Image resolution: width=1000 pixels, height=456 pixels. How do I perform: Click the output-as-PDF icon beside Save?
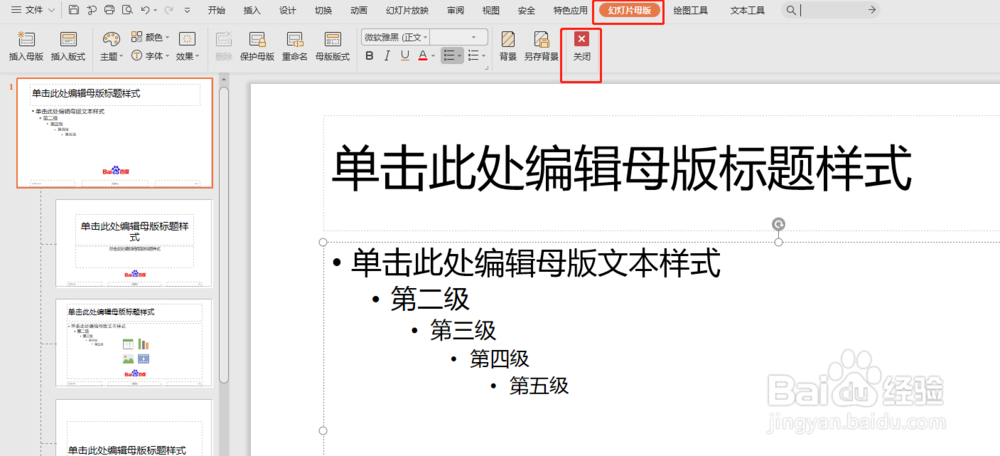tap(91, 10)
